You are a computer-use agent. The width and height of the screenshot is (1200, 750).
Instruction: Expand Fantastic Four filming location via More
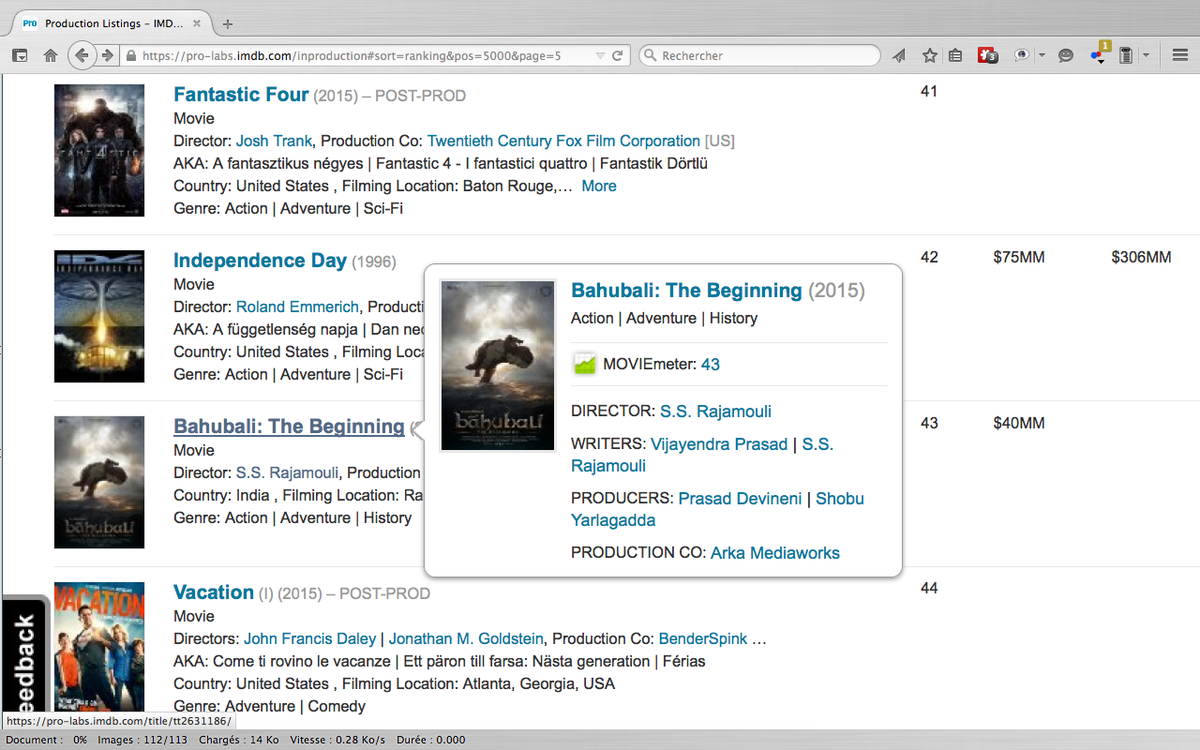click(x=599, y=186)
